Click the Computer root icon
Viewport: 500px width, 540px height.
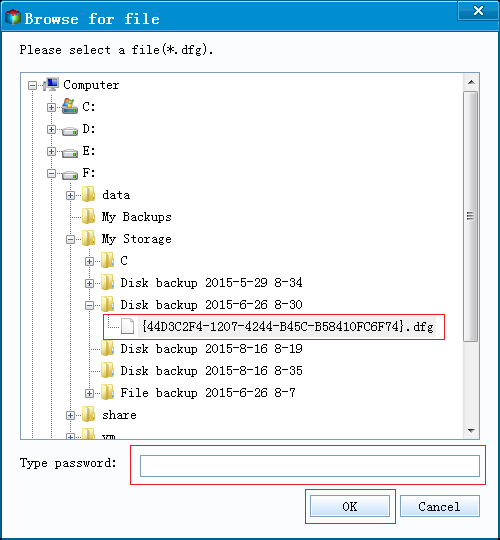(52, 84)
